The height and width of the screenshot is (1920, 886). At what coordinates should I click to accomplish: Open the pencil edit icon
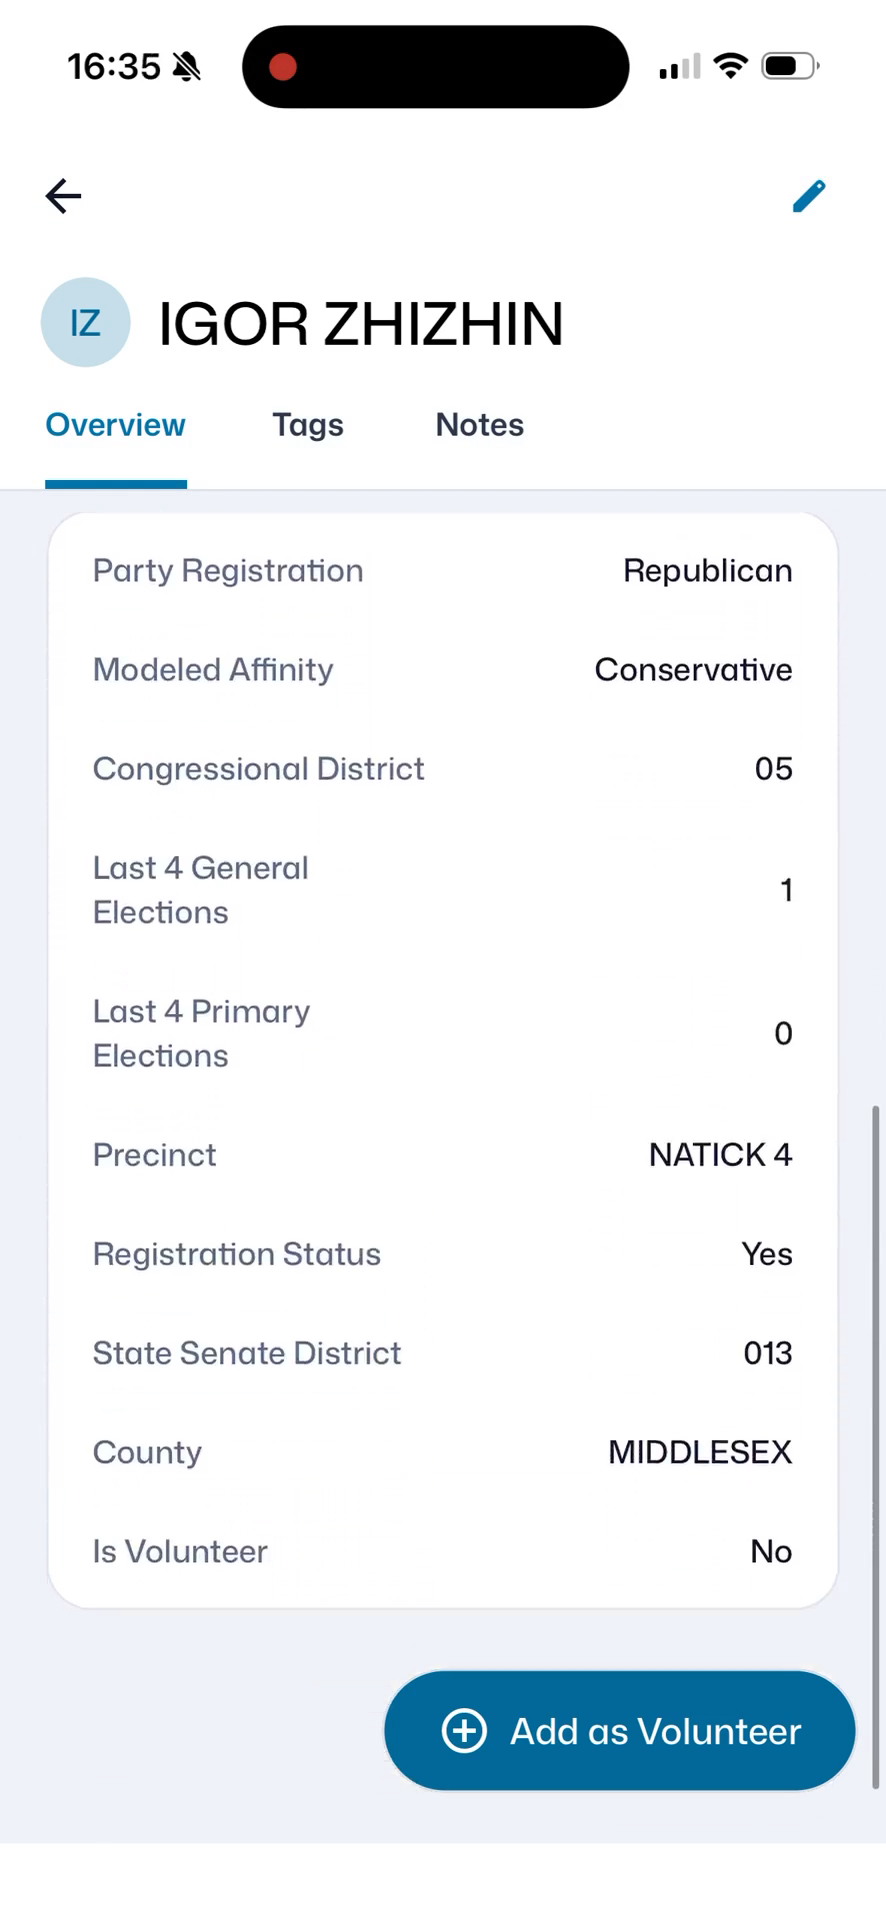pyautogui.click(x=809, y=196)
